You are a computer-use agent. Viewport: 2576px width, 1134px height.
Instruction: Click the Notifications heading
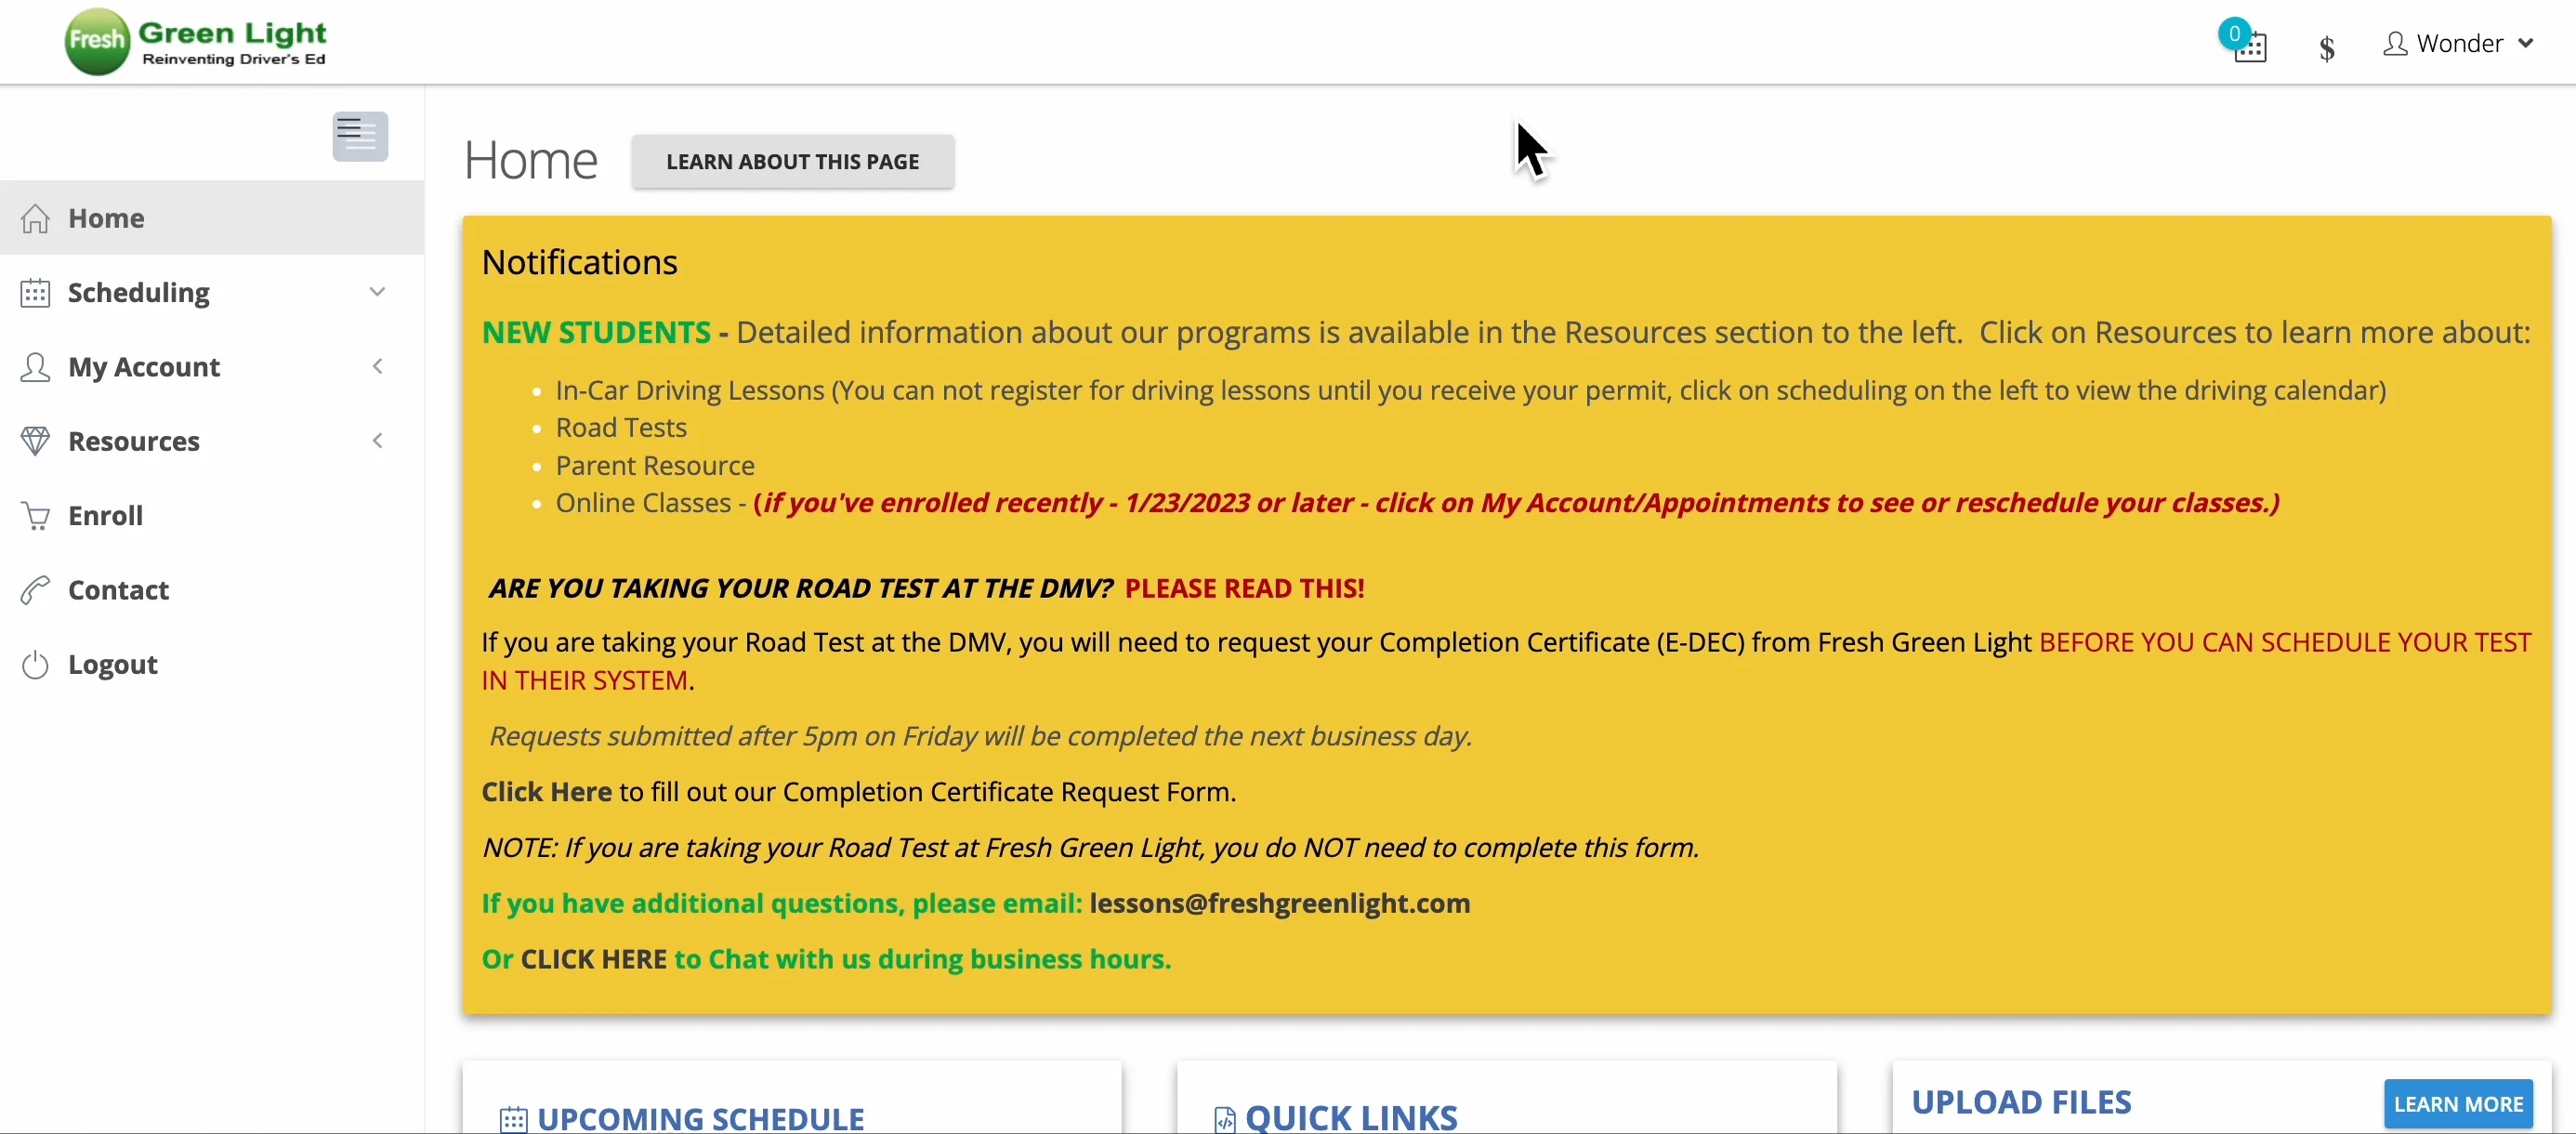[x=580, y=262]
